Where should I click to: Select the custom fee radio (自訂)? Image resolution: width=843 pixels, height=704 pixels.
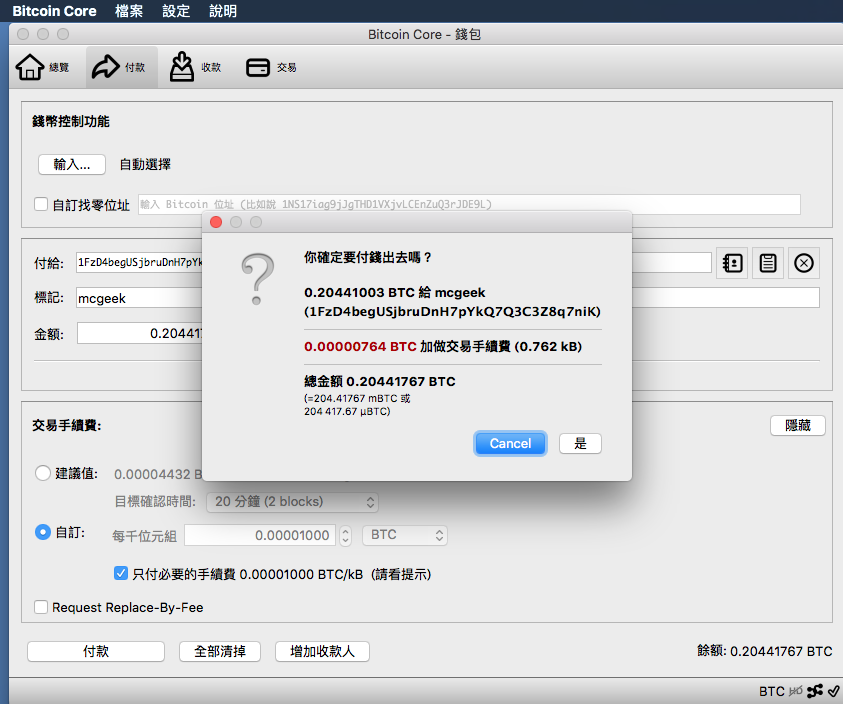pyautogui.click(x=42, y=532)
